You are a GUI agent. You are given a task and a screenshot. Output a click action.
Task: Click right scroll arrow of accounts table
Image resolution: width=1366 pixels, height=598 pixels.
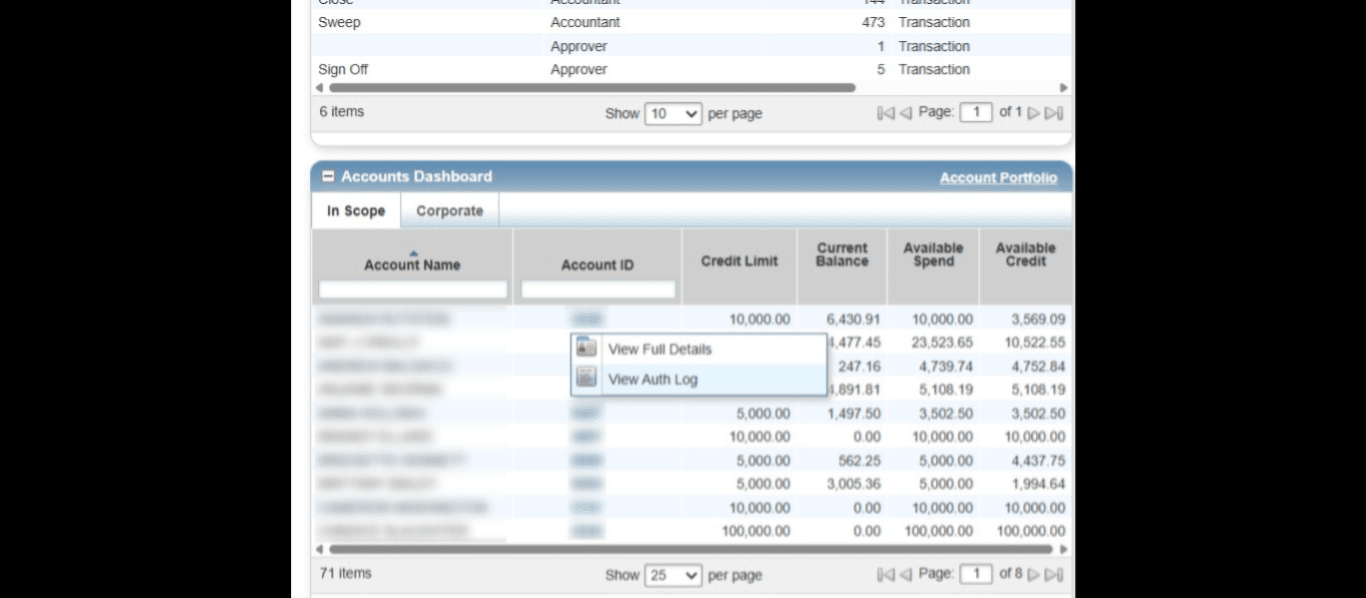click(1063, 549)
